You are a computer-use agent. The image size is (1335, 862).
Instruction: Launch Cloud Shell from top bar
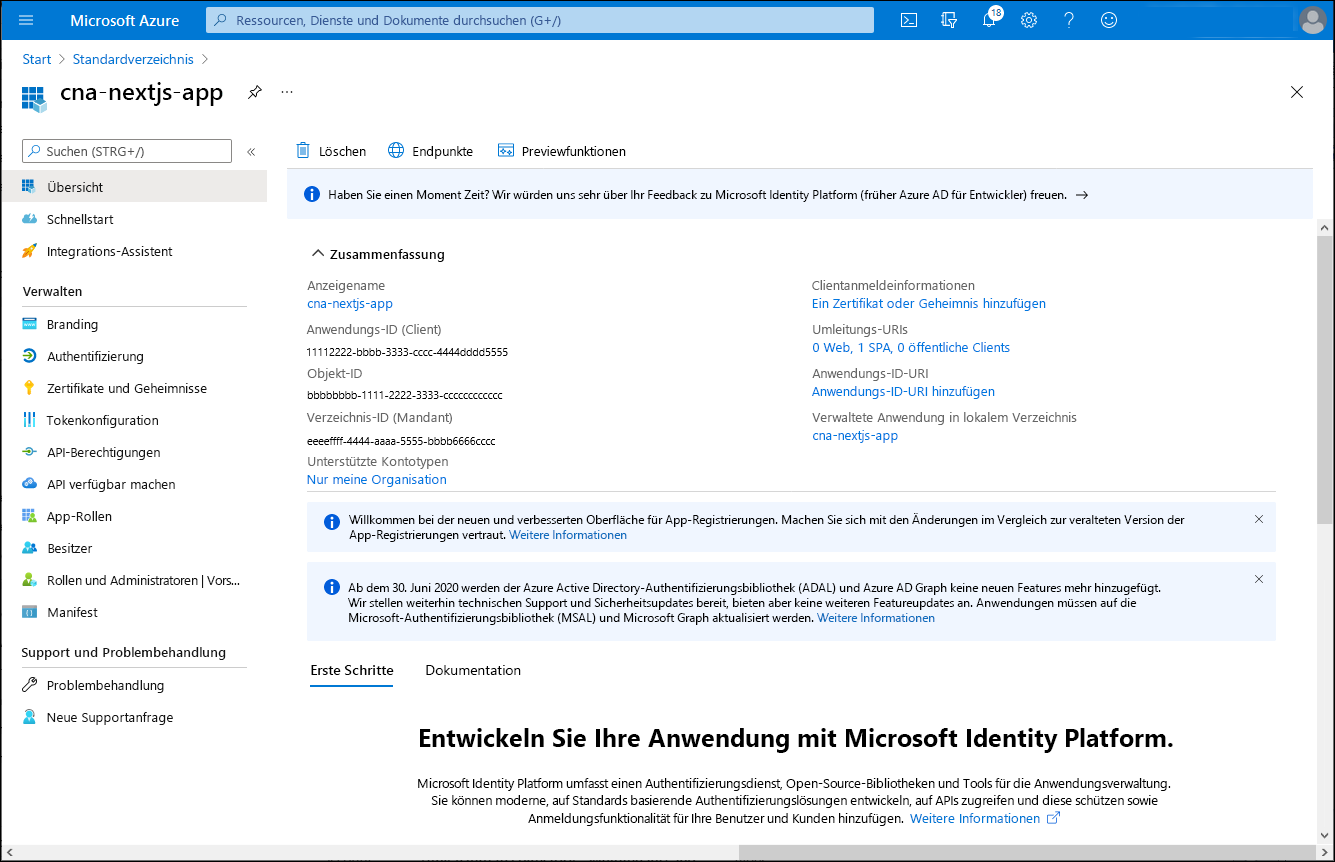(x=909, y=20)
